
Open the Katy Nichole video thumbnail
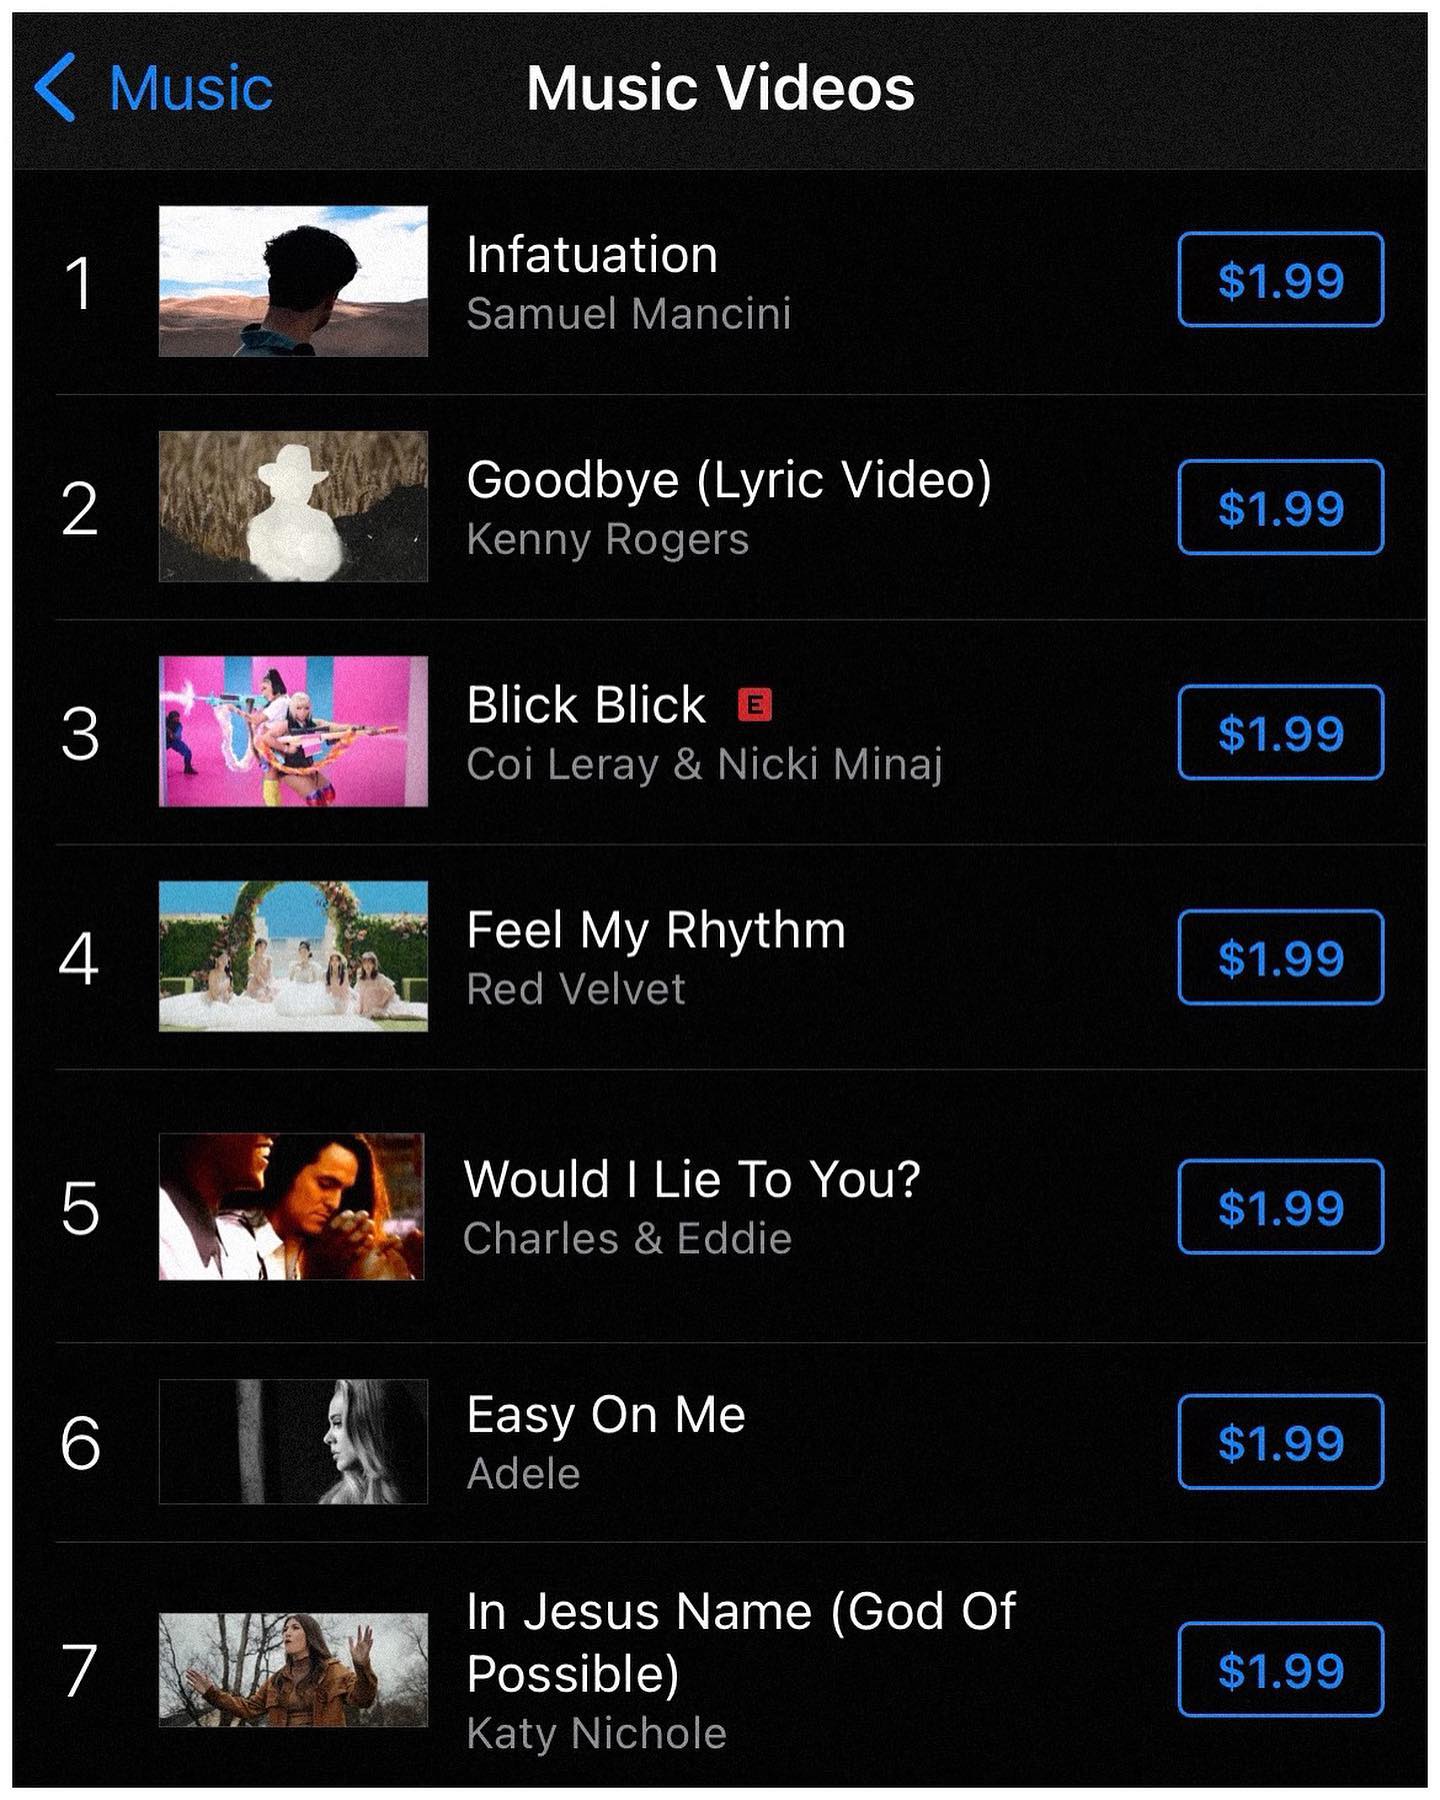[x=293, y=1669]
